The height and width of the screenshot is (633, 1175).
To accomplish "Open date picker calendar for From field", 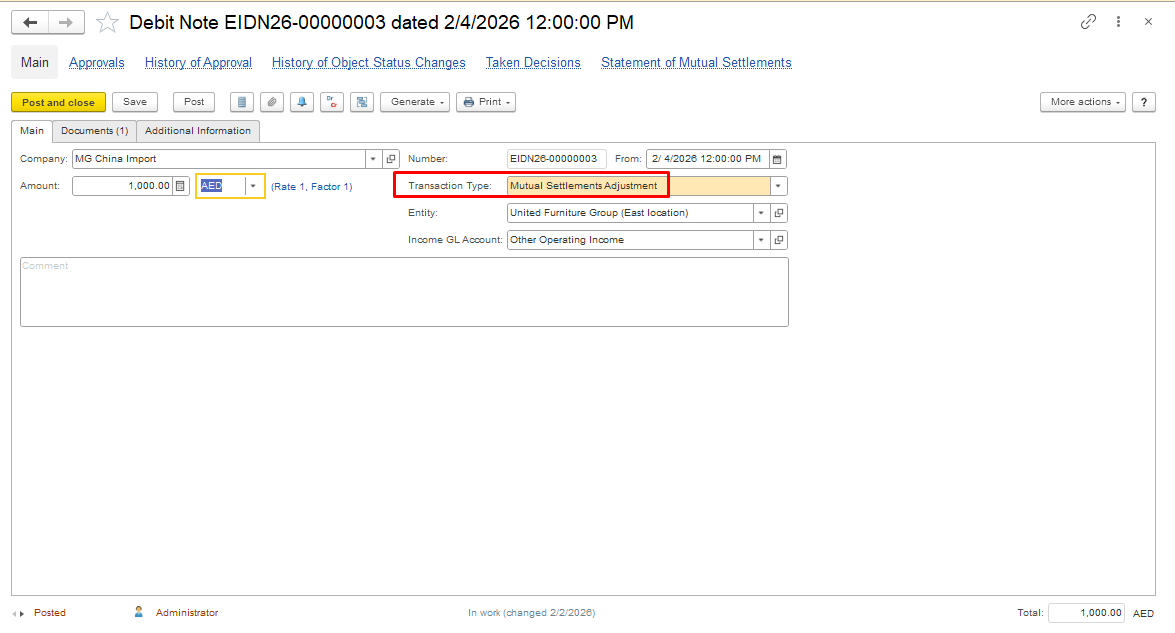I will click(x=777, y=159).
